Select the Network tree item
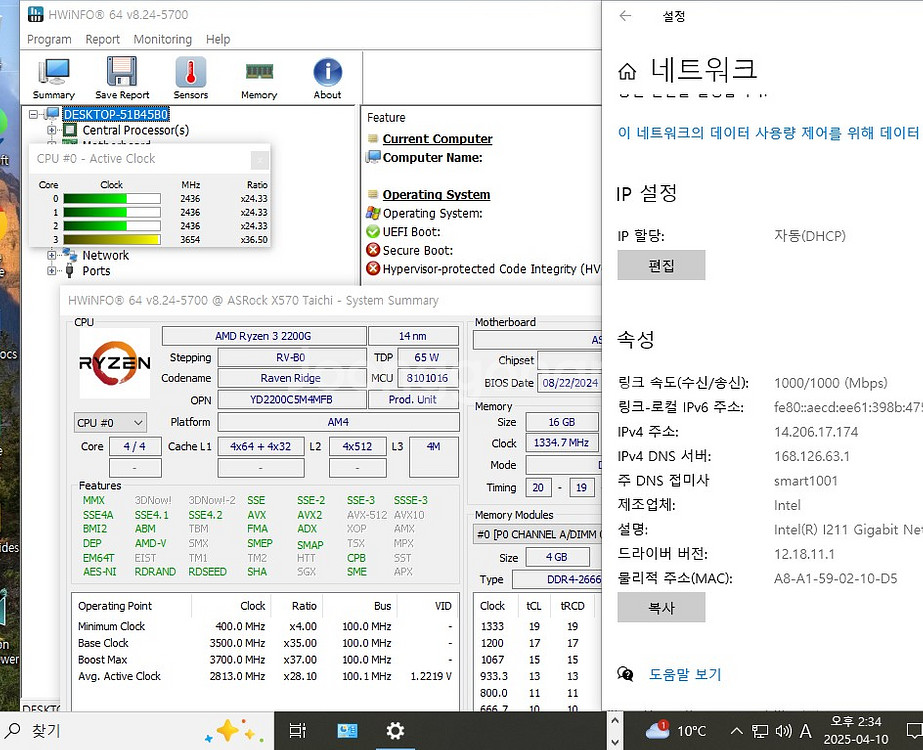 [105, 255]
